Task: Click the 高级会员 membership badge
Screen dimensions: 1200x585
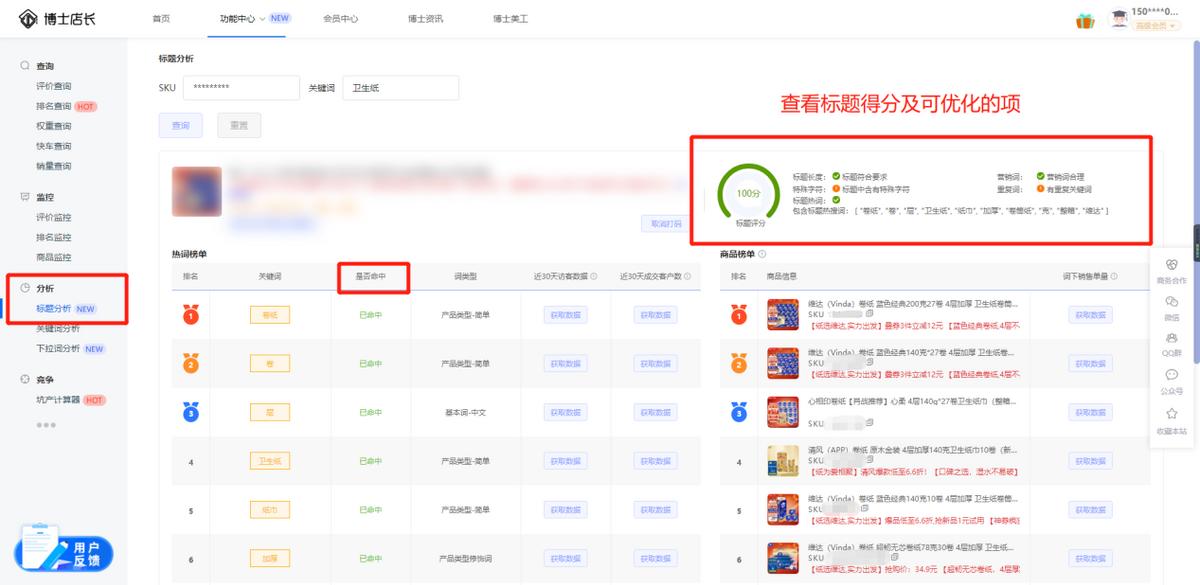Action: [x=1155, y=26]
